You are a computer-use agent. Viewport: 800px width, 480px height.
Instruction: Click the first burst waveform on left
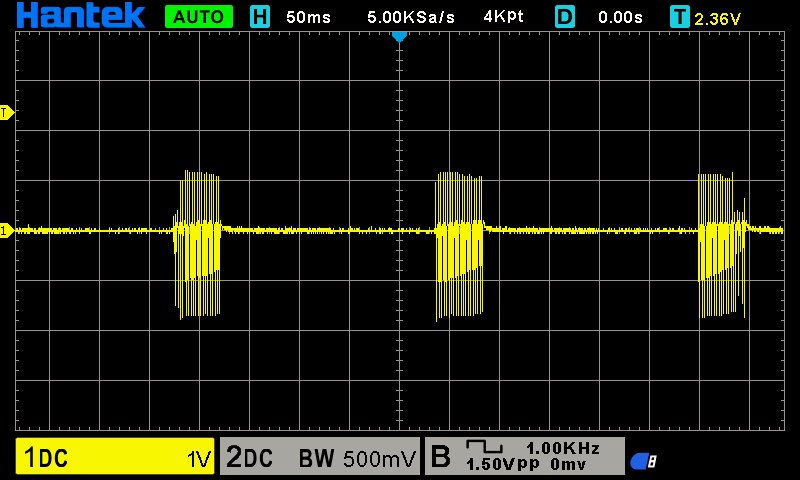tap(197, 244)
